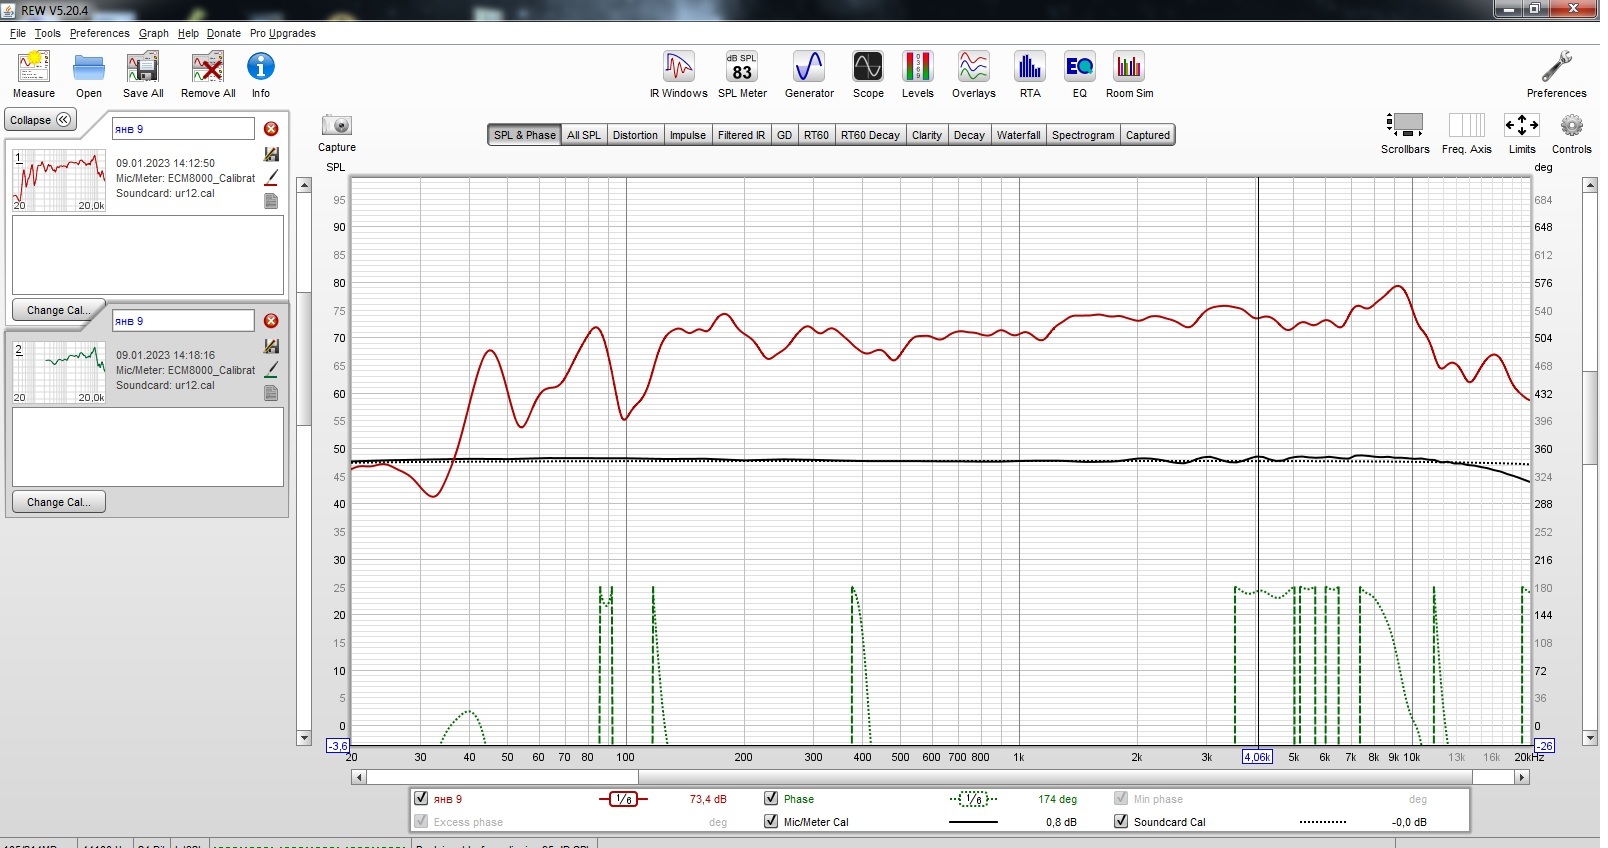This screenshot has width=1608, height=848.
Task: Open notes icon for measurement 2
Action: 271,393
